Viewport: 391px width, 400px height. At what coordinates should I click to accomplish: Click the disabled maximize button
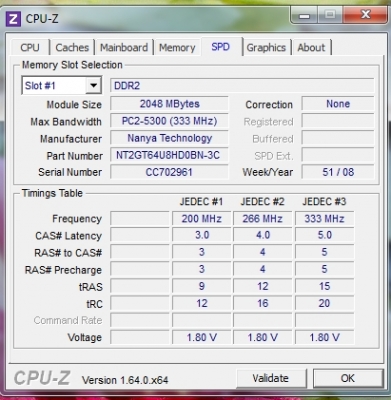(330, 15)
